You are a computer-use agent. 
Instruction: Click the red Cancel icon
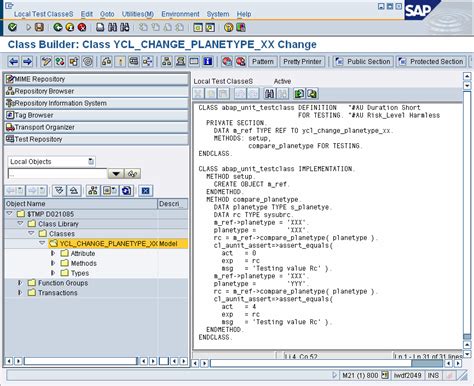pyautogui.click(x=82, y=27)
